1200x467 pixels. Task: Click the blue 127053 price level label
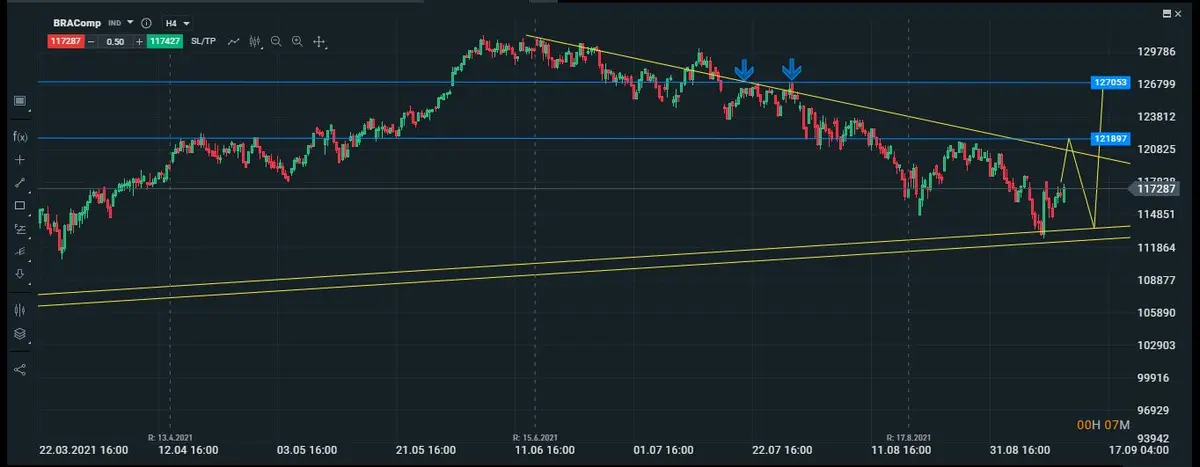tap(1110, 83)
